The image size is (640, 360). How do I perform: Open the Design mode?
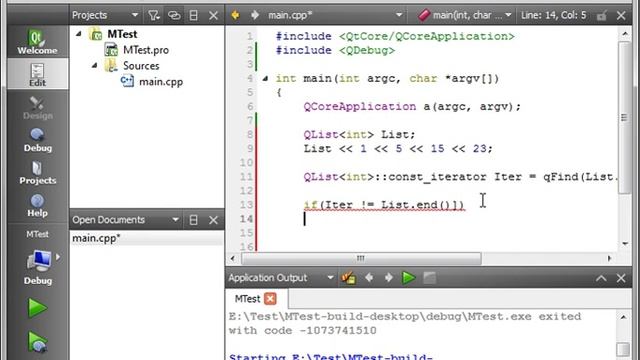(37, 108)
